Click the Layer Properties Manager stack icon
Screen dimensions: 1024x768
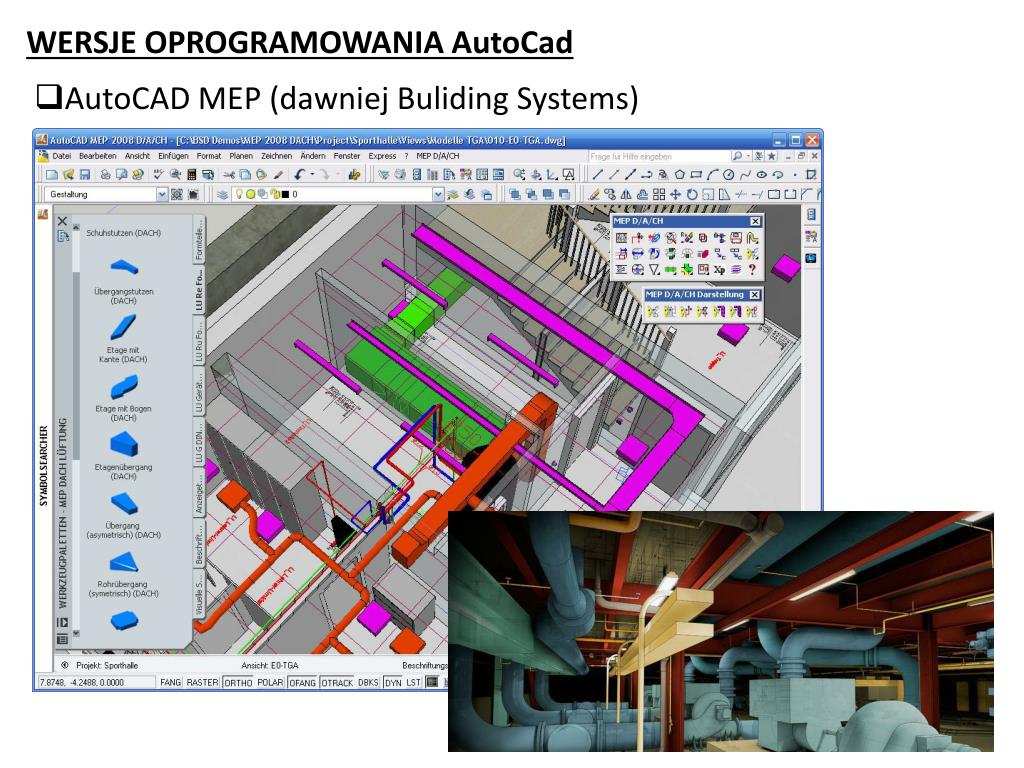click(x=223, y=195)
